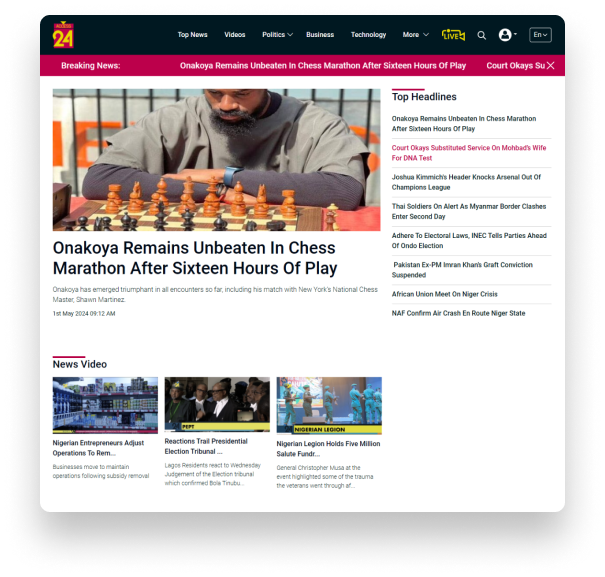Expand the Politics dropdown menu
The height and width of the screenshot is (577, 605).
pyautogui.click(x=277, y=35)
